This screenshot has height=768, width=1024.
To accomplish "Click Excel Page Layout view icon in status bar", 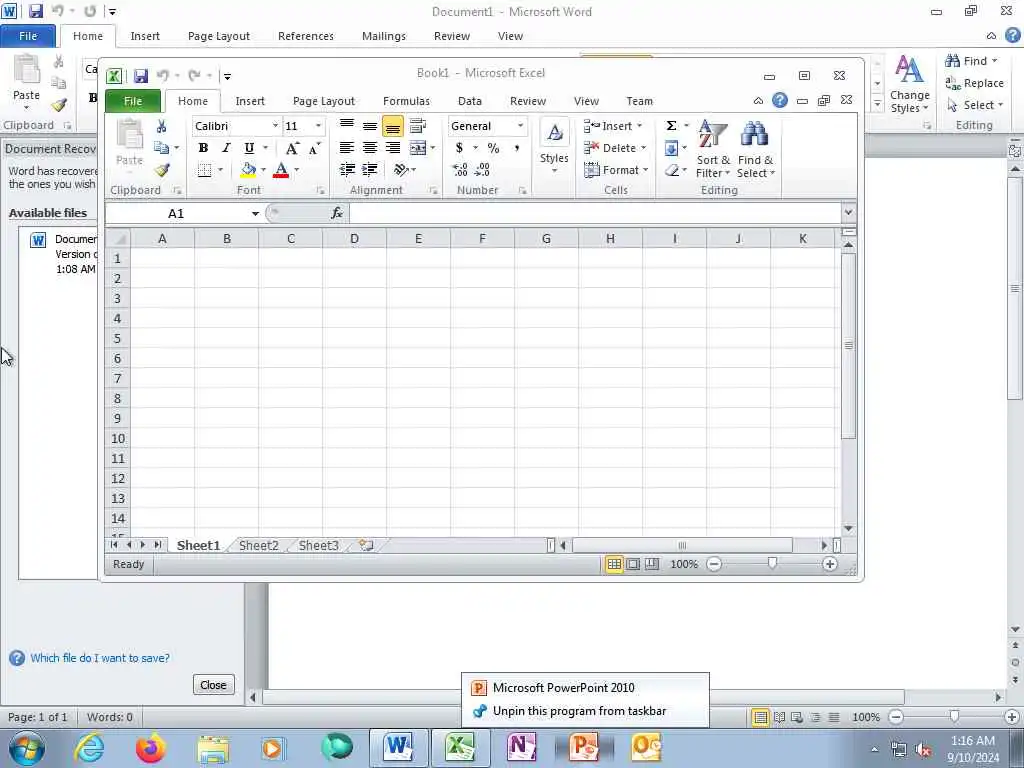I will click(x=633, y=564).
